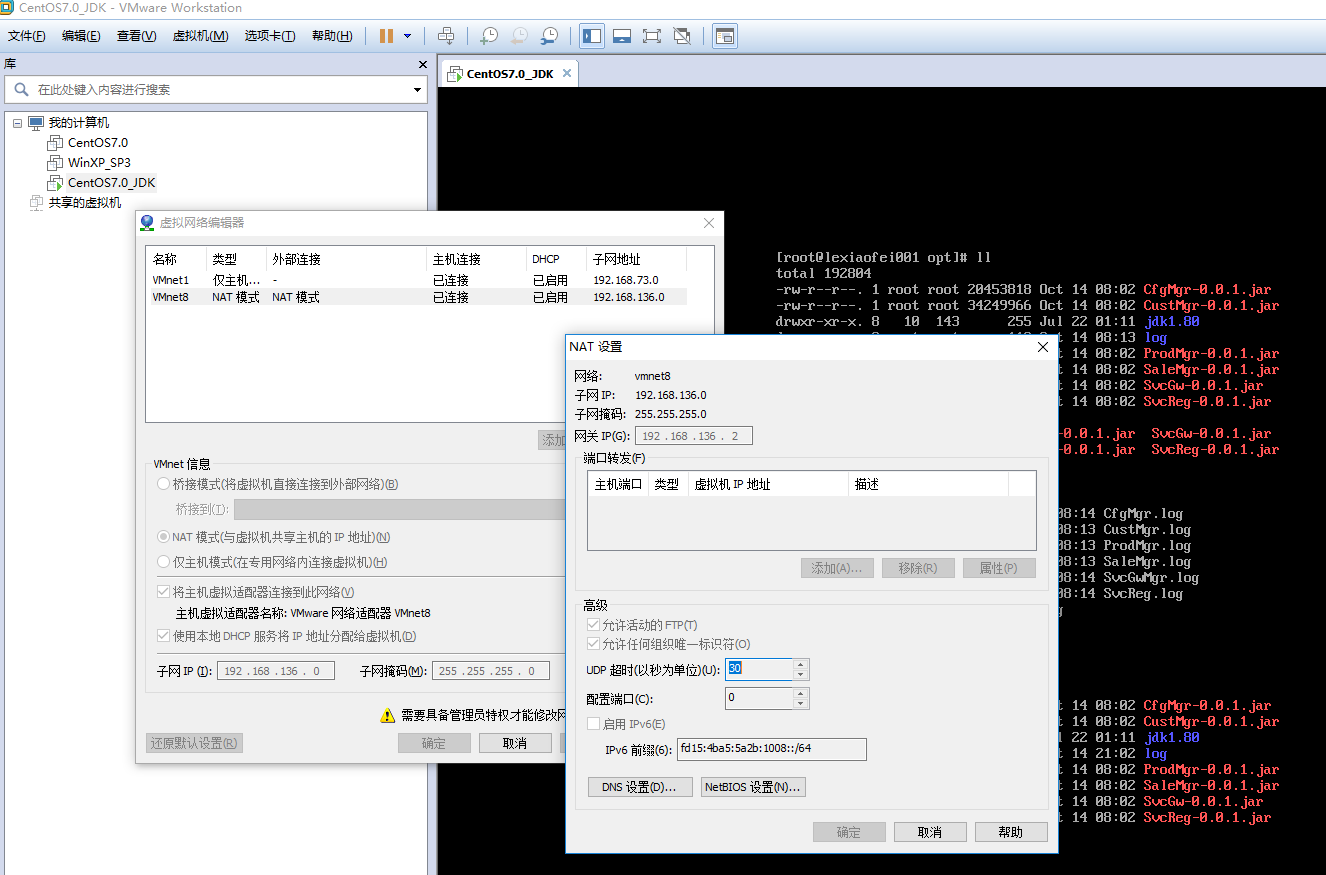Click the CentOS7.0 VM icon in tree
The width and height of the screenshot is (1326, 875).
click(x=56, y=143)
